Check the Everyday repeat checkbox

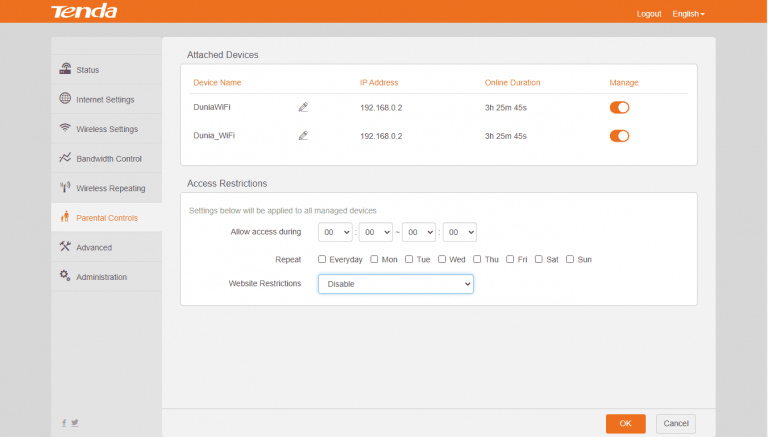pyautogui.click(x=322, y=259)
